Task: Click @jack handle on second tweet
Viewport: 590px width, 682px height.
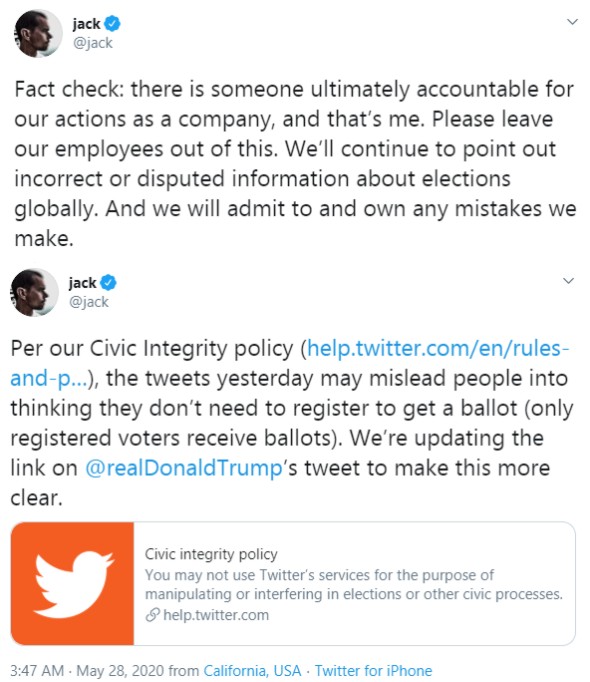Action: pyautogui.click(x=89, y=302)
